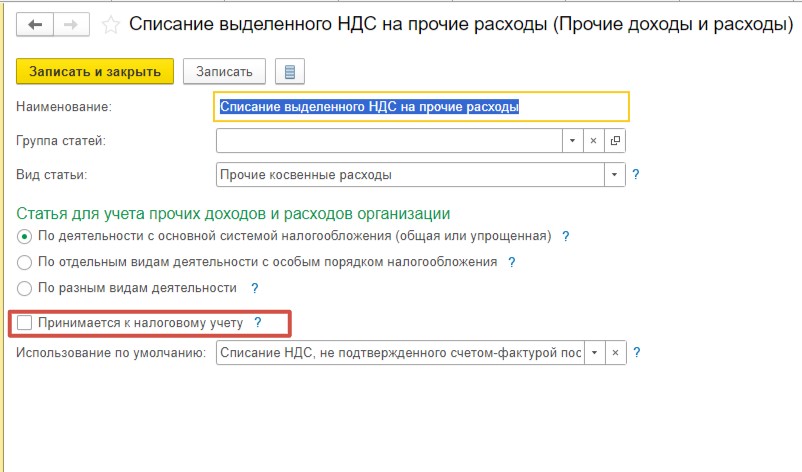Add to favorites with the star icon

(110, 25)
